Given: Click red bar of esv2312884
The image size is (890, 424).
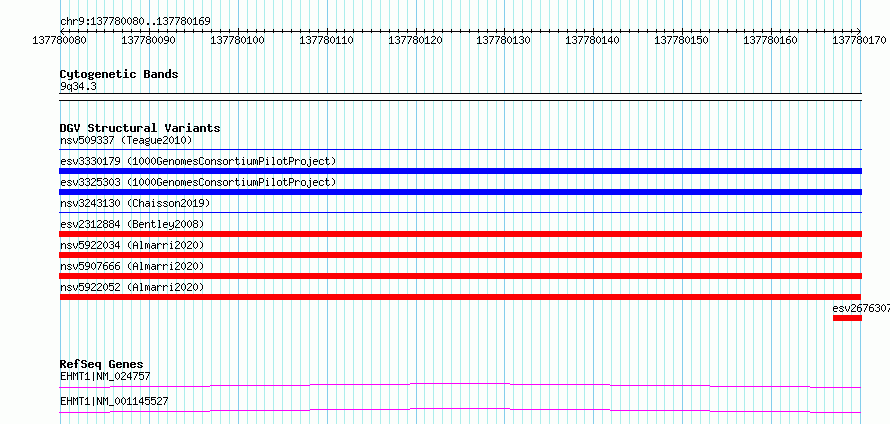Looking at the screenshot, I should pyautogui.click(x=460, y=234).
